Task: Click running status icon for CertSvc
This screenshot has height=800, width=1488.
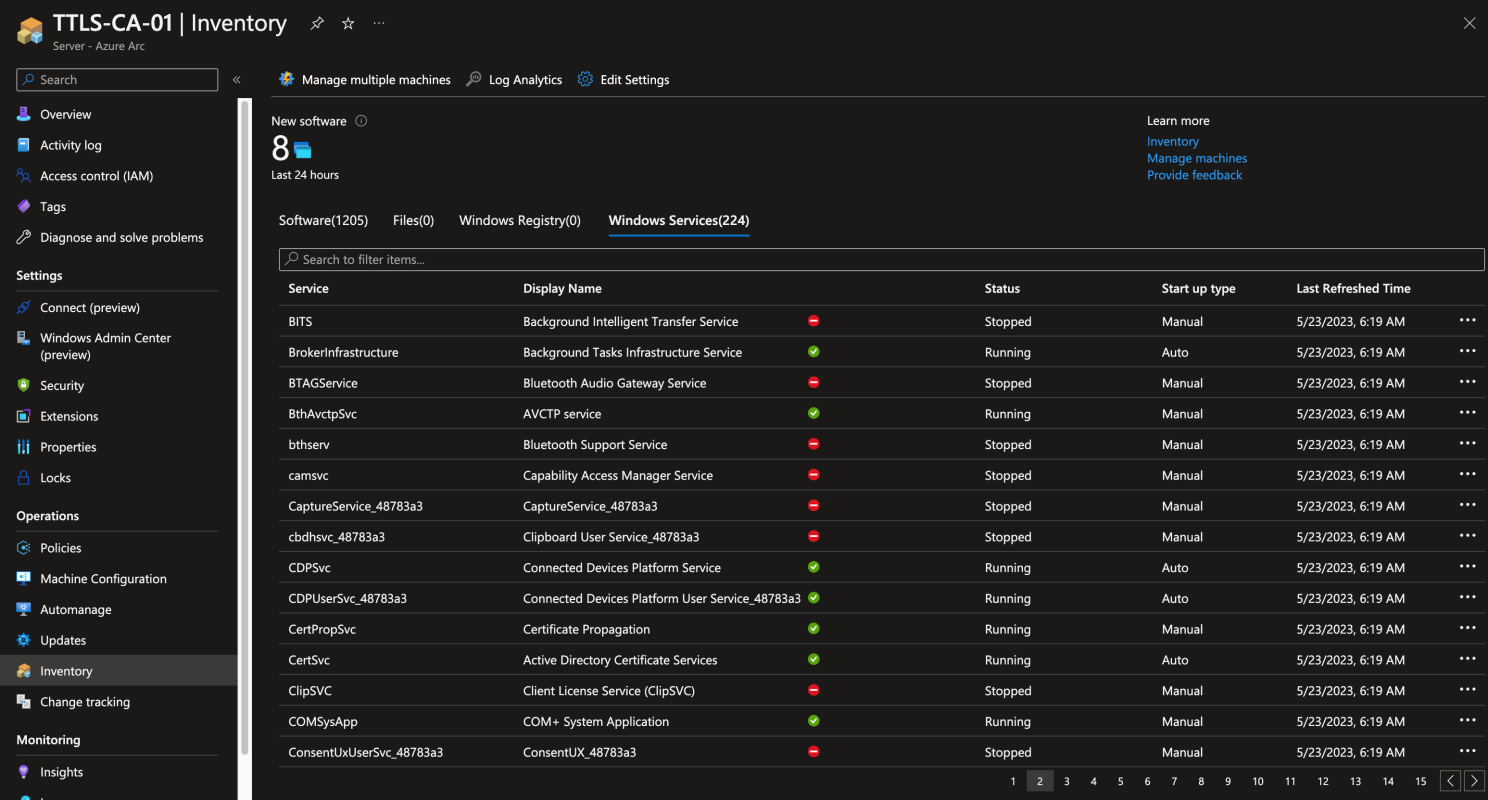Action: 814,660
